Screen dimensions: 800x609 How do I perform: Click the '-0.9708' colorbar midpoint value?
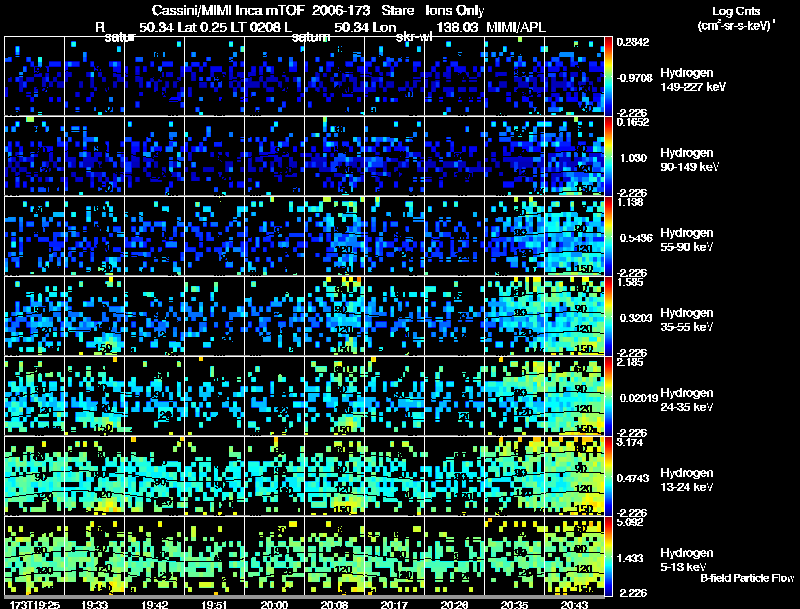pos(634,78)
